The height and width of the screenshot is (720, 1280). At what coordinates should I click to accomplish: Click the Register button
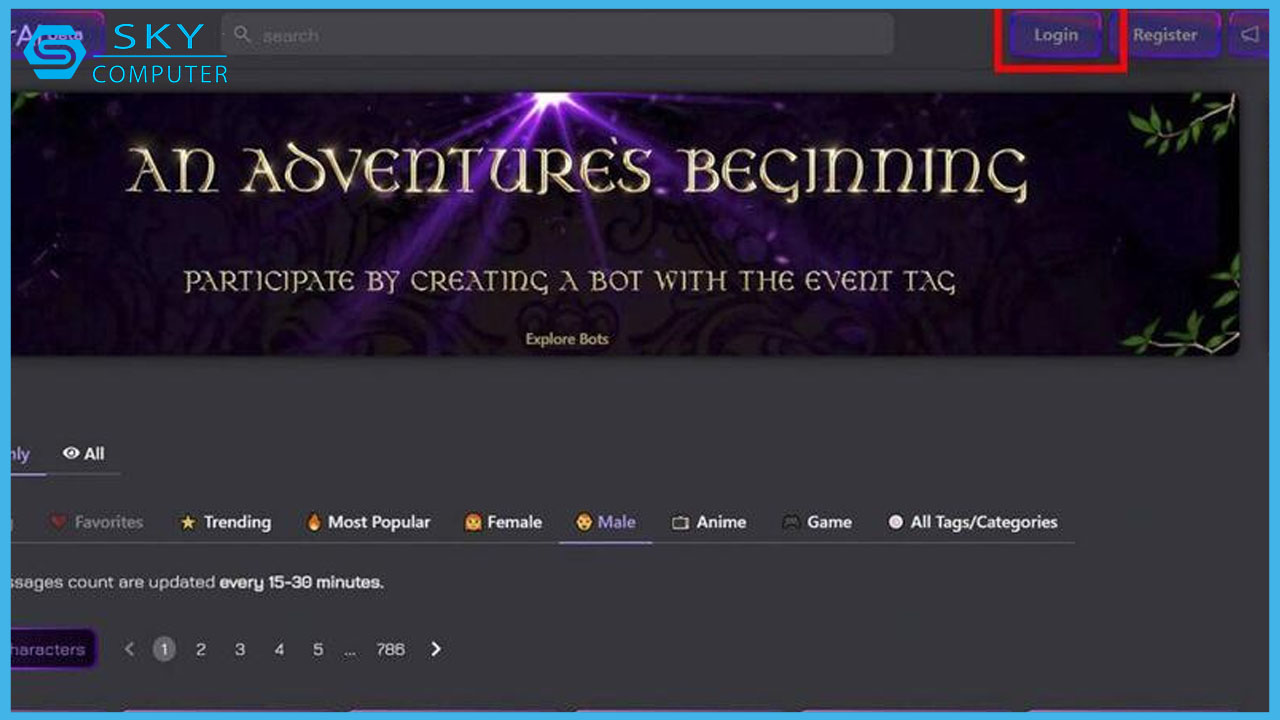click(1164, 35)
